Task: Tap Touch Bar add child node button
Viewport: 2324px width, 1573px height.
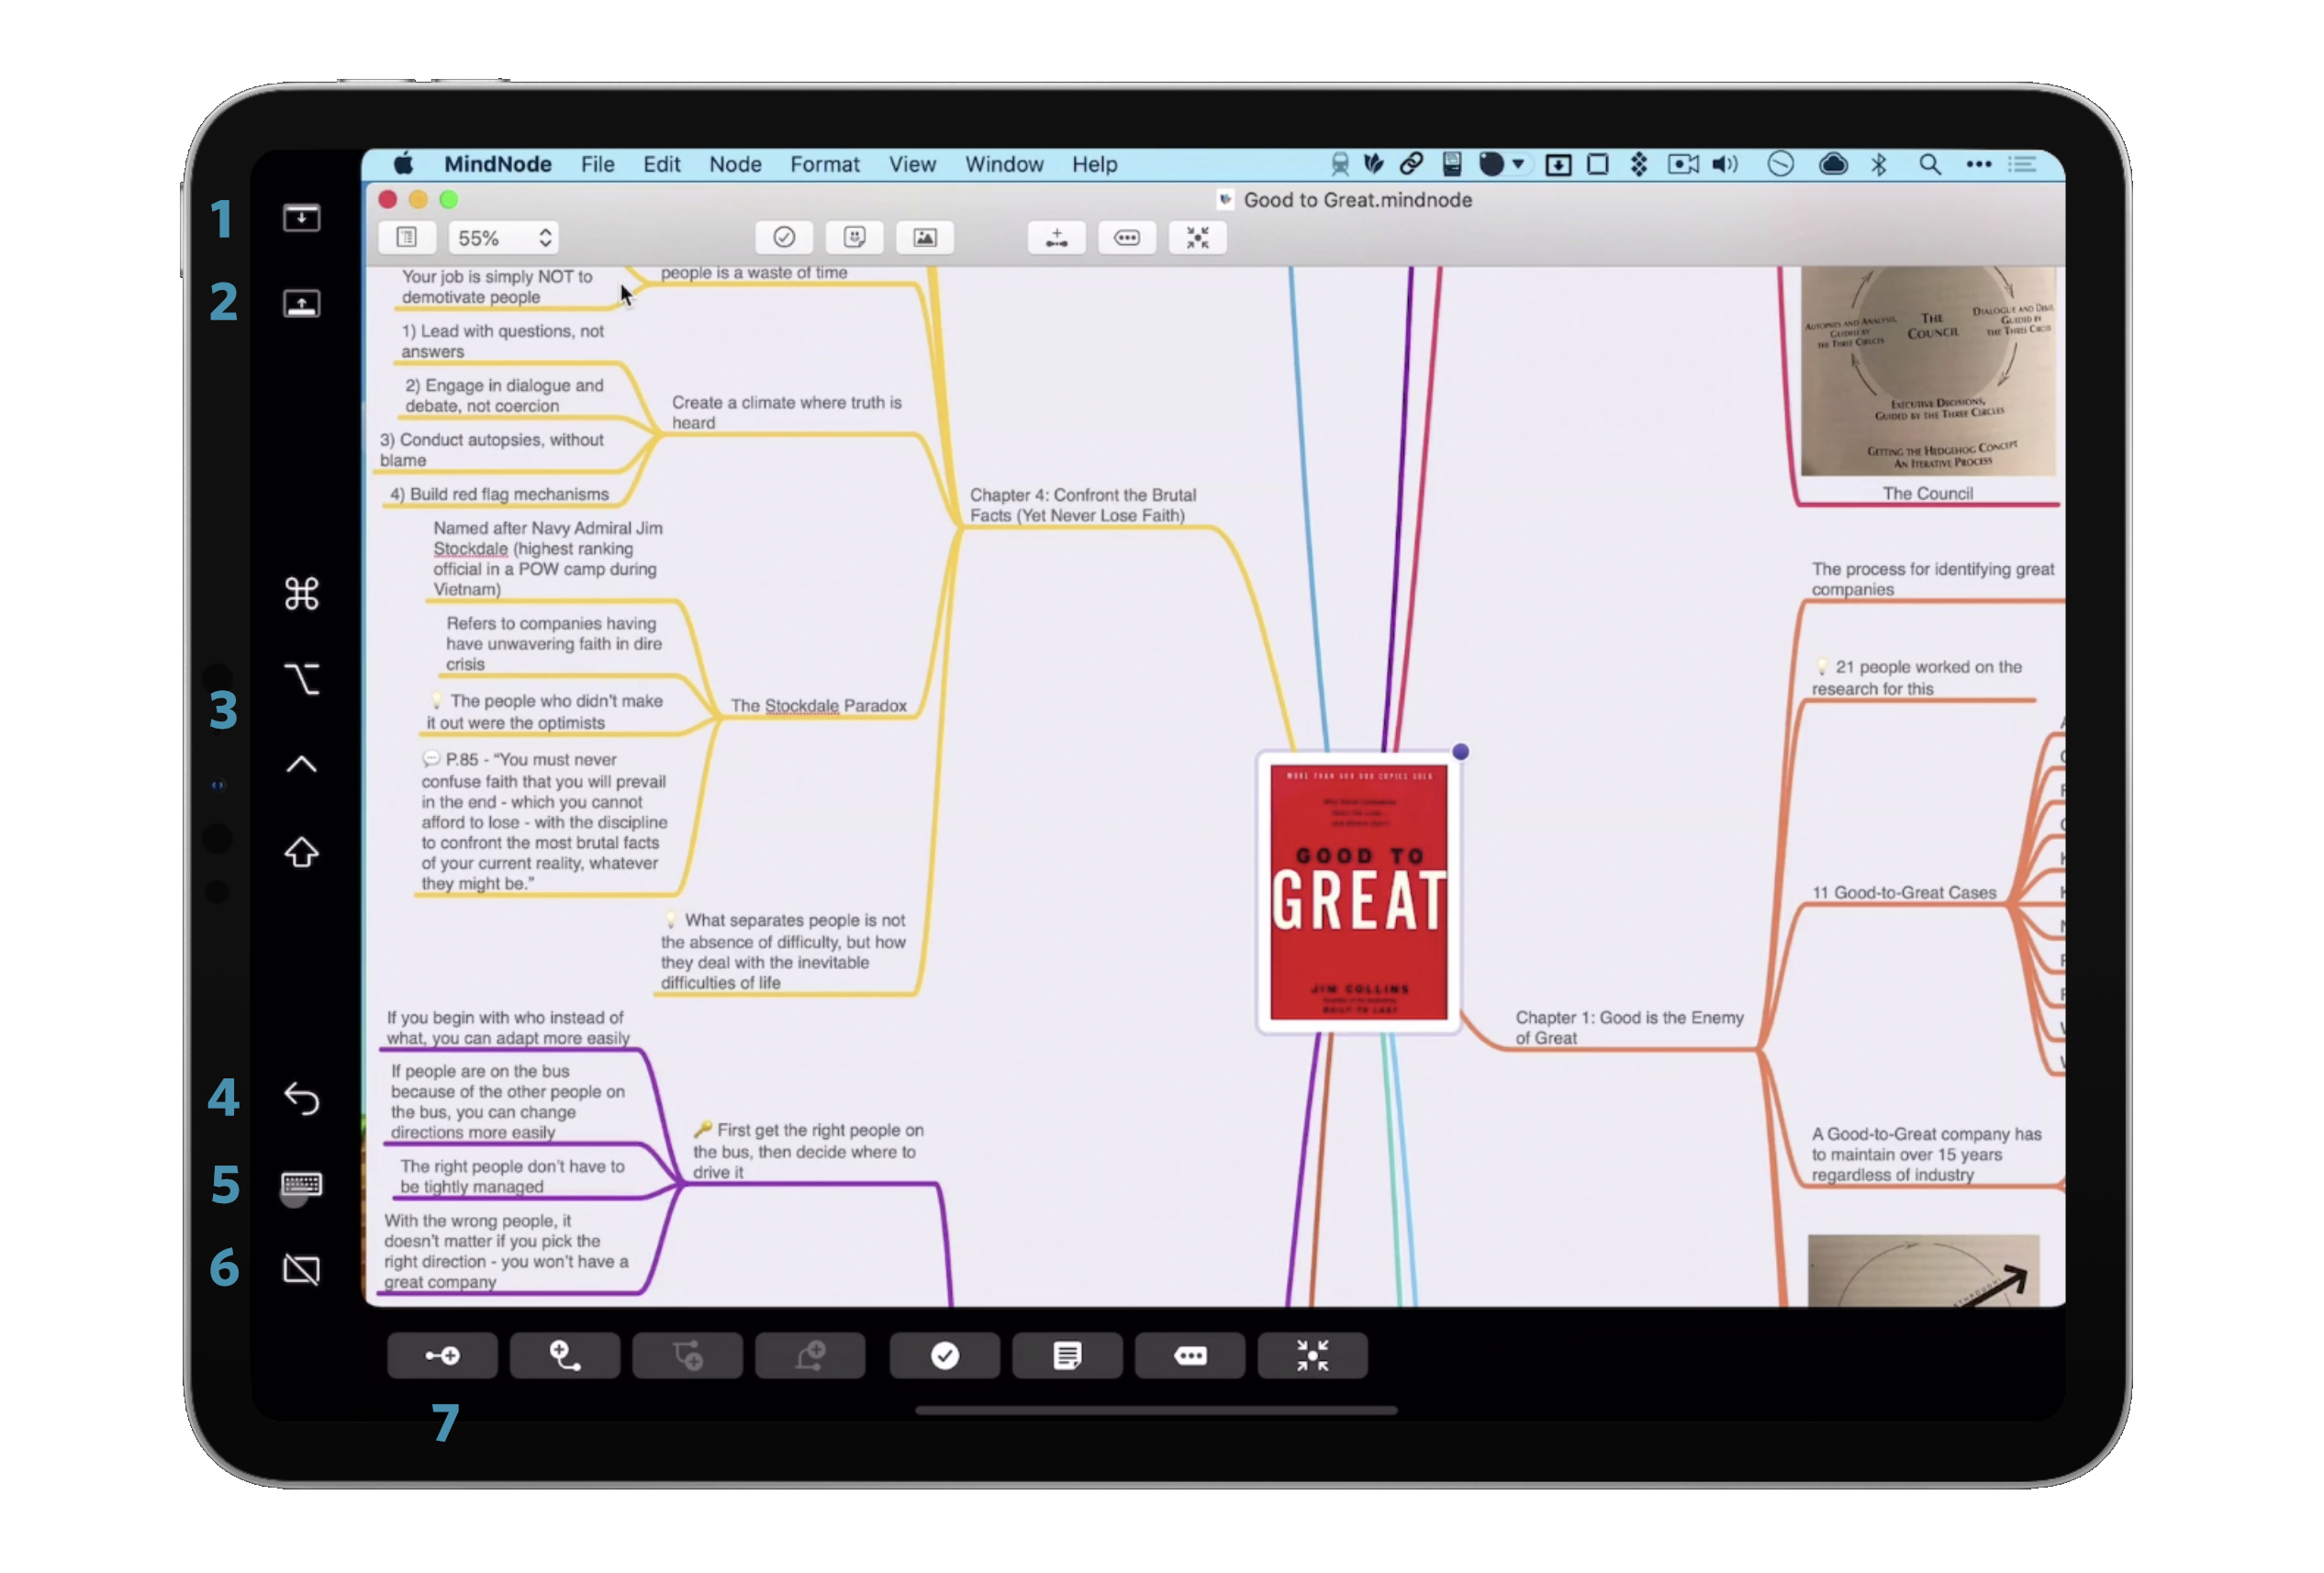Action: pos(442,1355)
